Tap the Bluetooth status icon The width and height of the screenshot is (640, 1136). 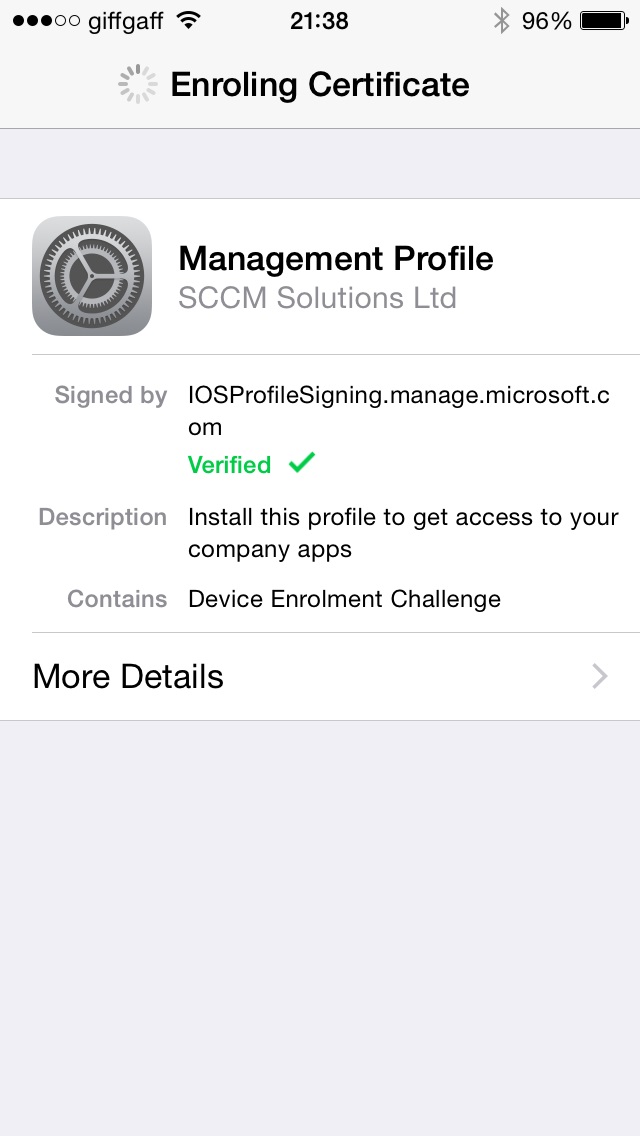pyautogui.click(x=501, y=20)
